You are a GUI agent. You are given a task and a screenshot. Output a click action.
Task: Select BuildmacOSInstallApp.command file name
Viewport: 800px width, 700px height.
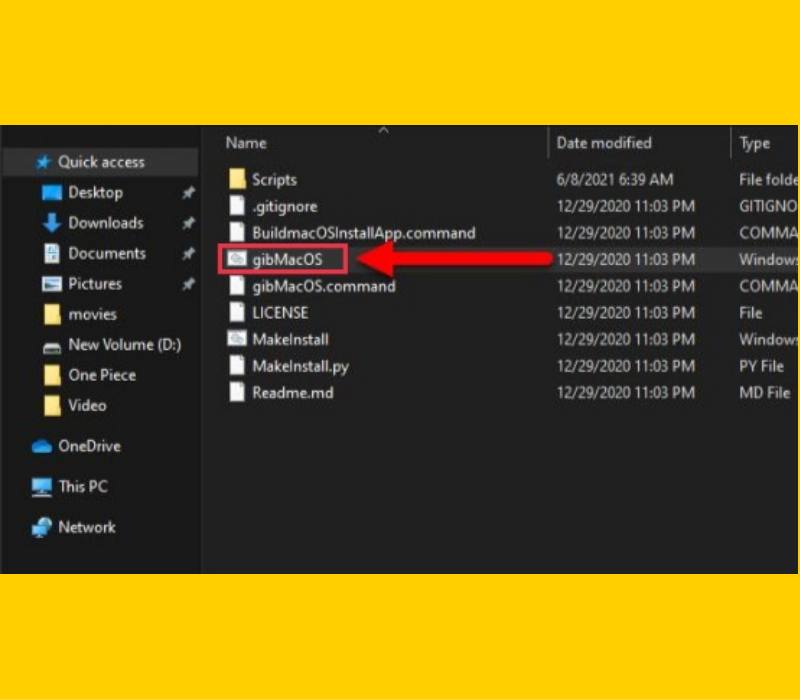364,233
